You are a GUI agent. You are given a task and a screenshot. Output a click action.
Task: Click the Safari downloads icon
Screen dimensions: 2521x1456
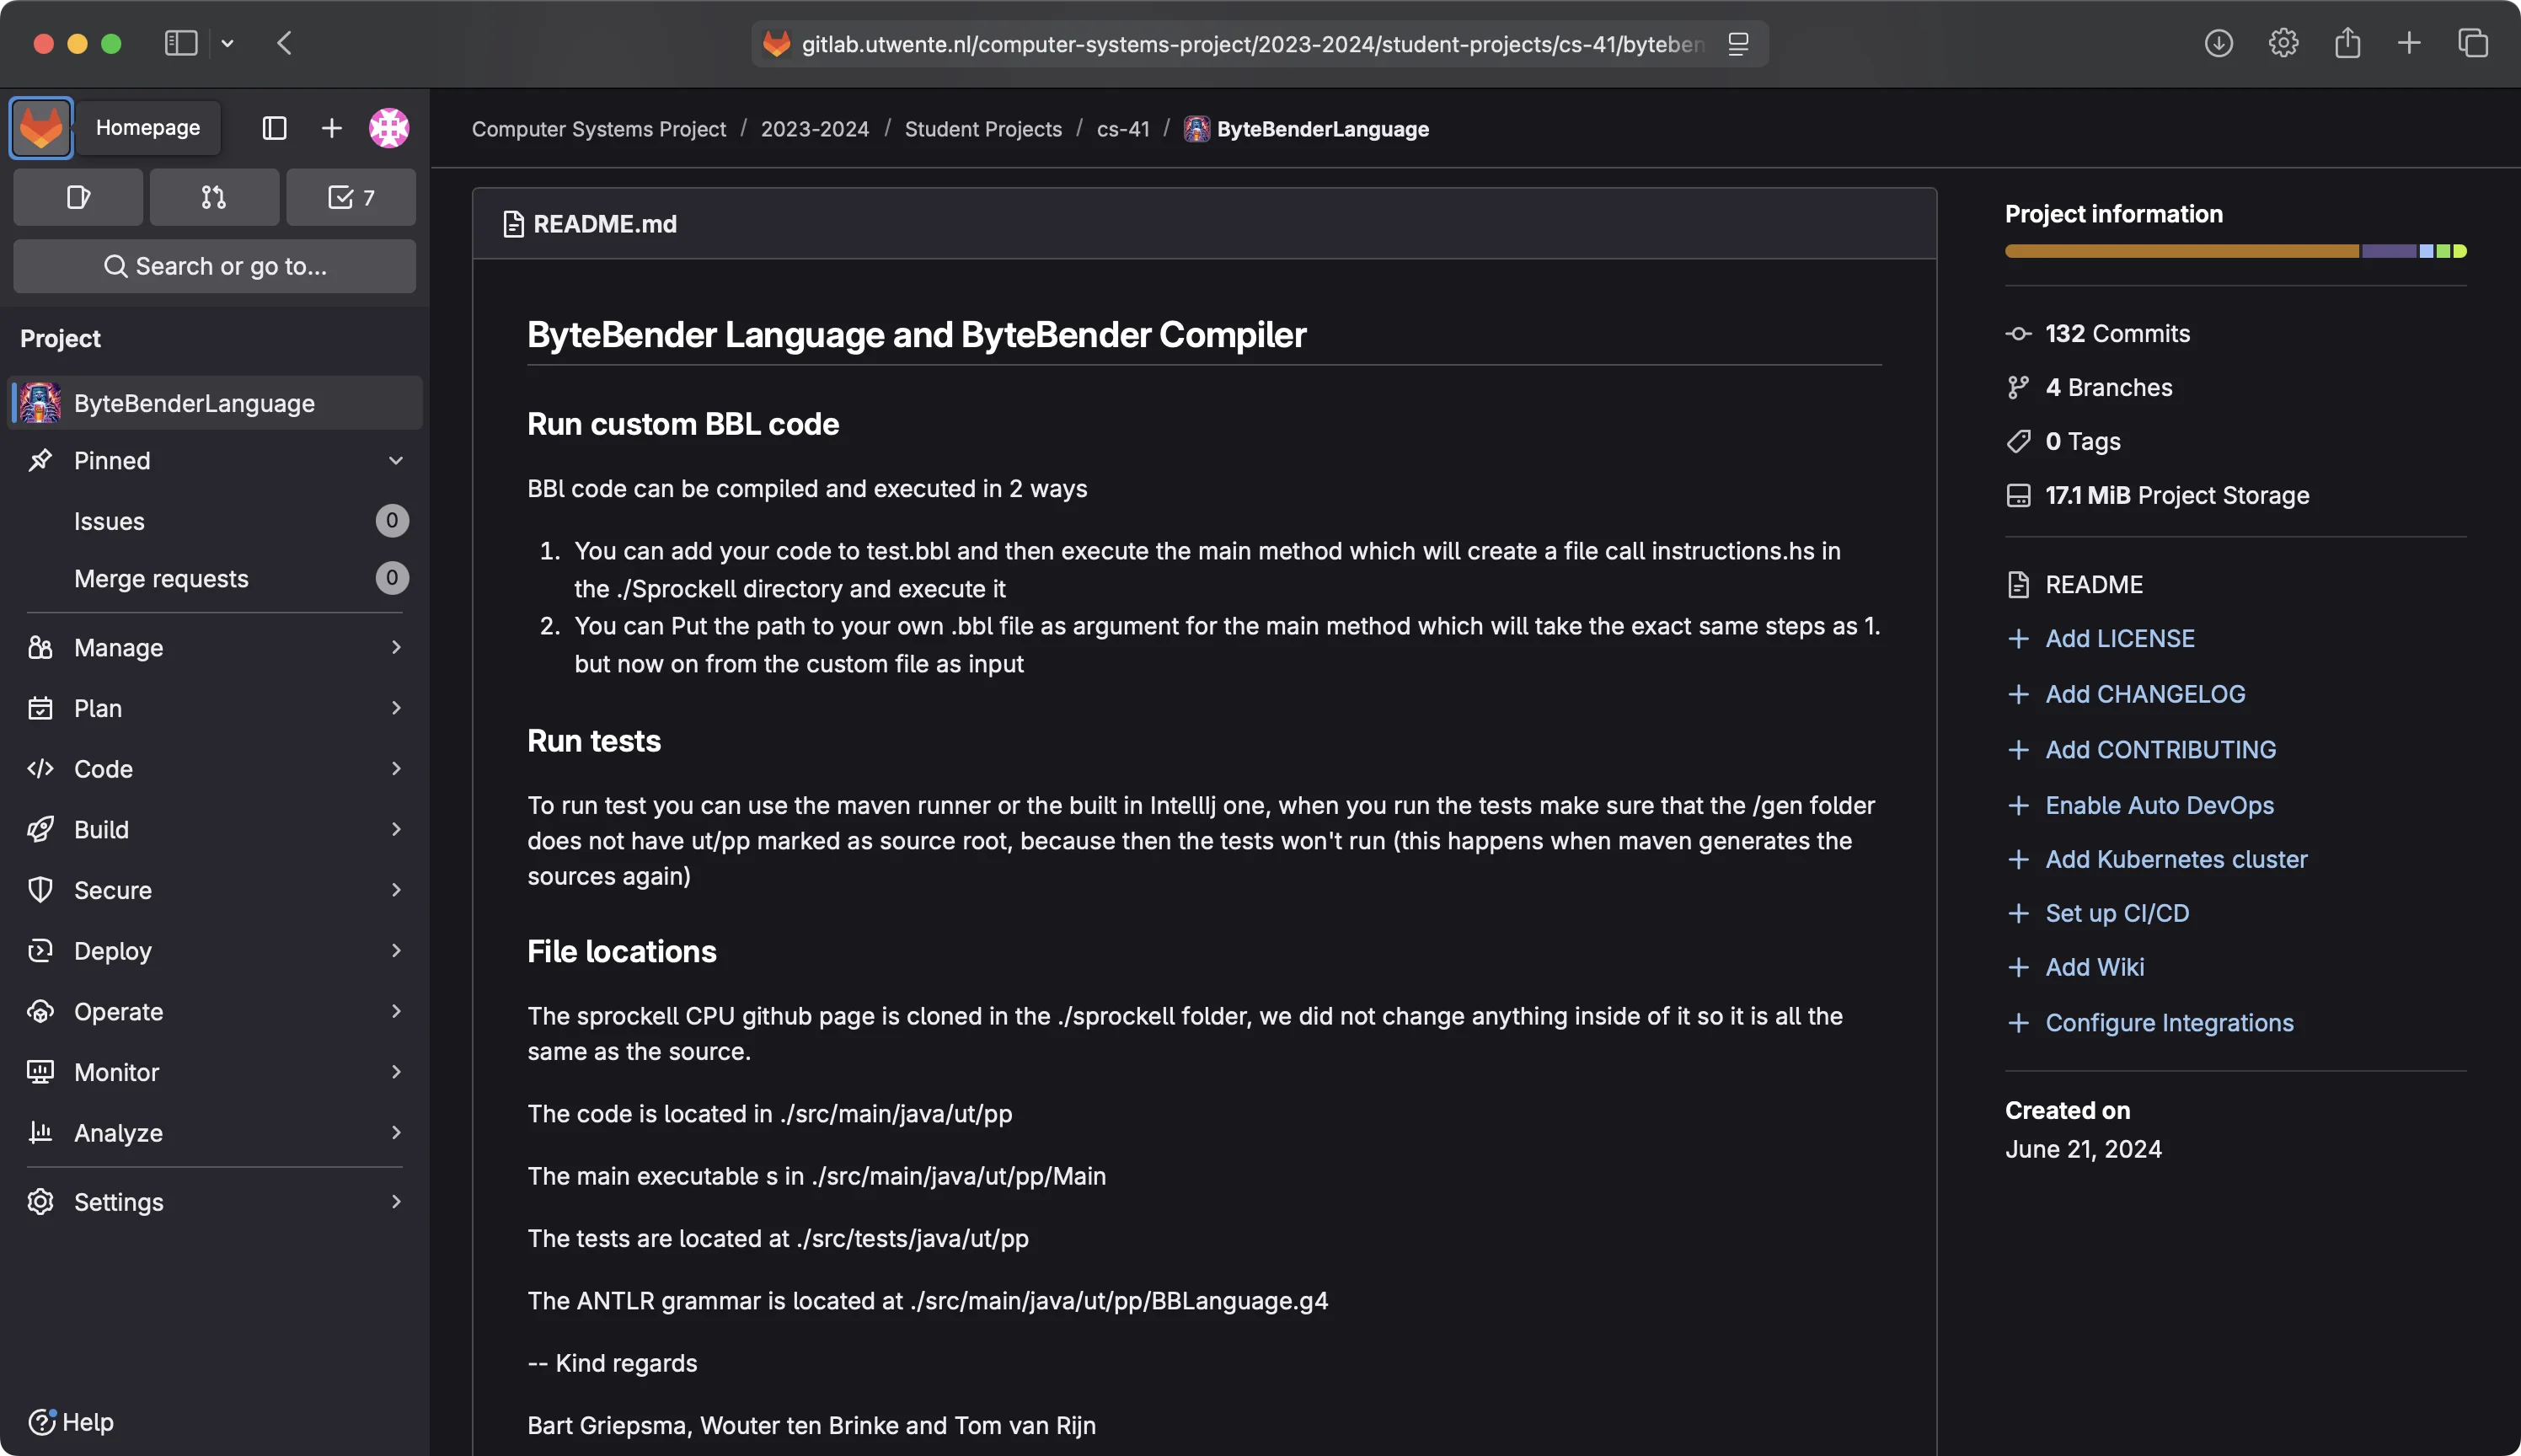[2218, 43]
